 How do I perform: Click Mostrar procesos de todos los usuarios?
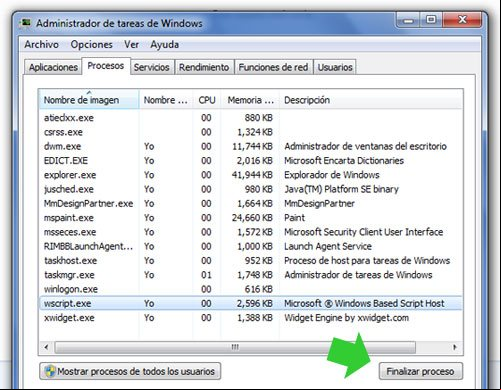130,371
